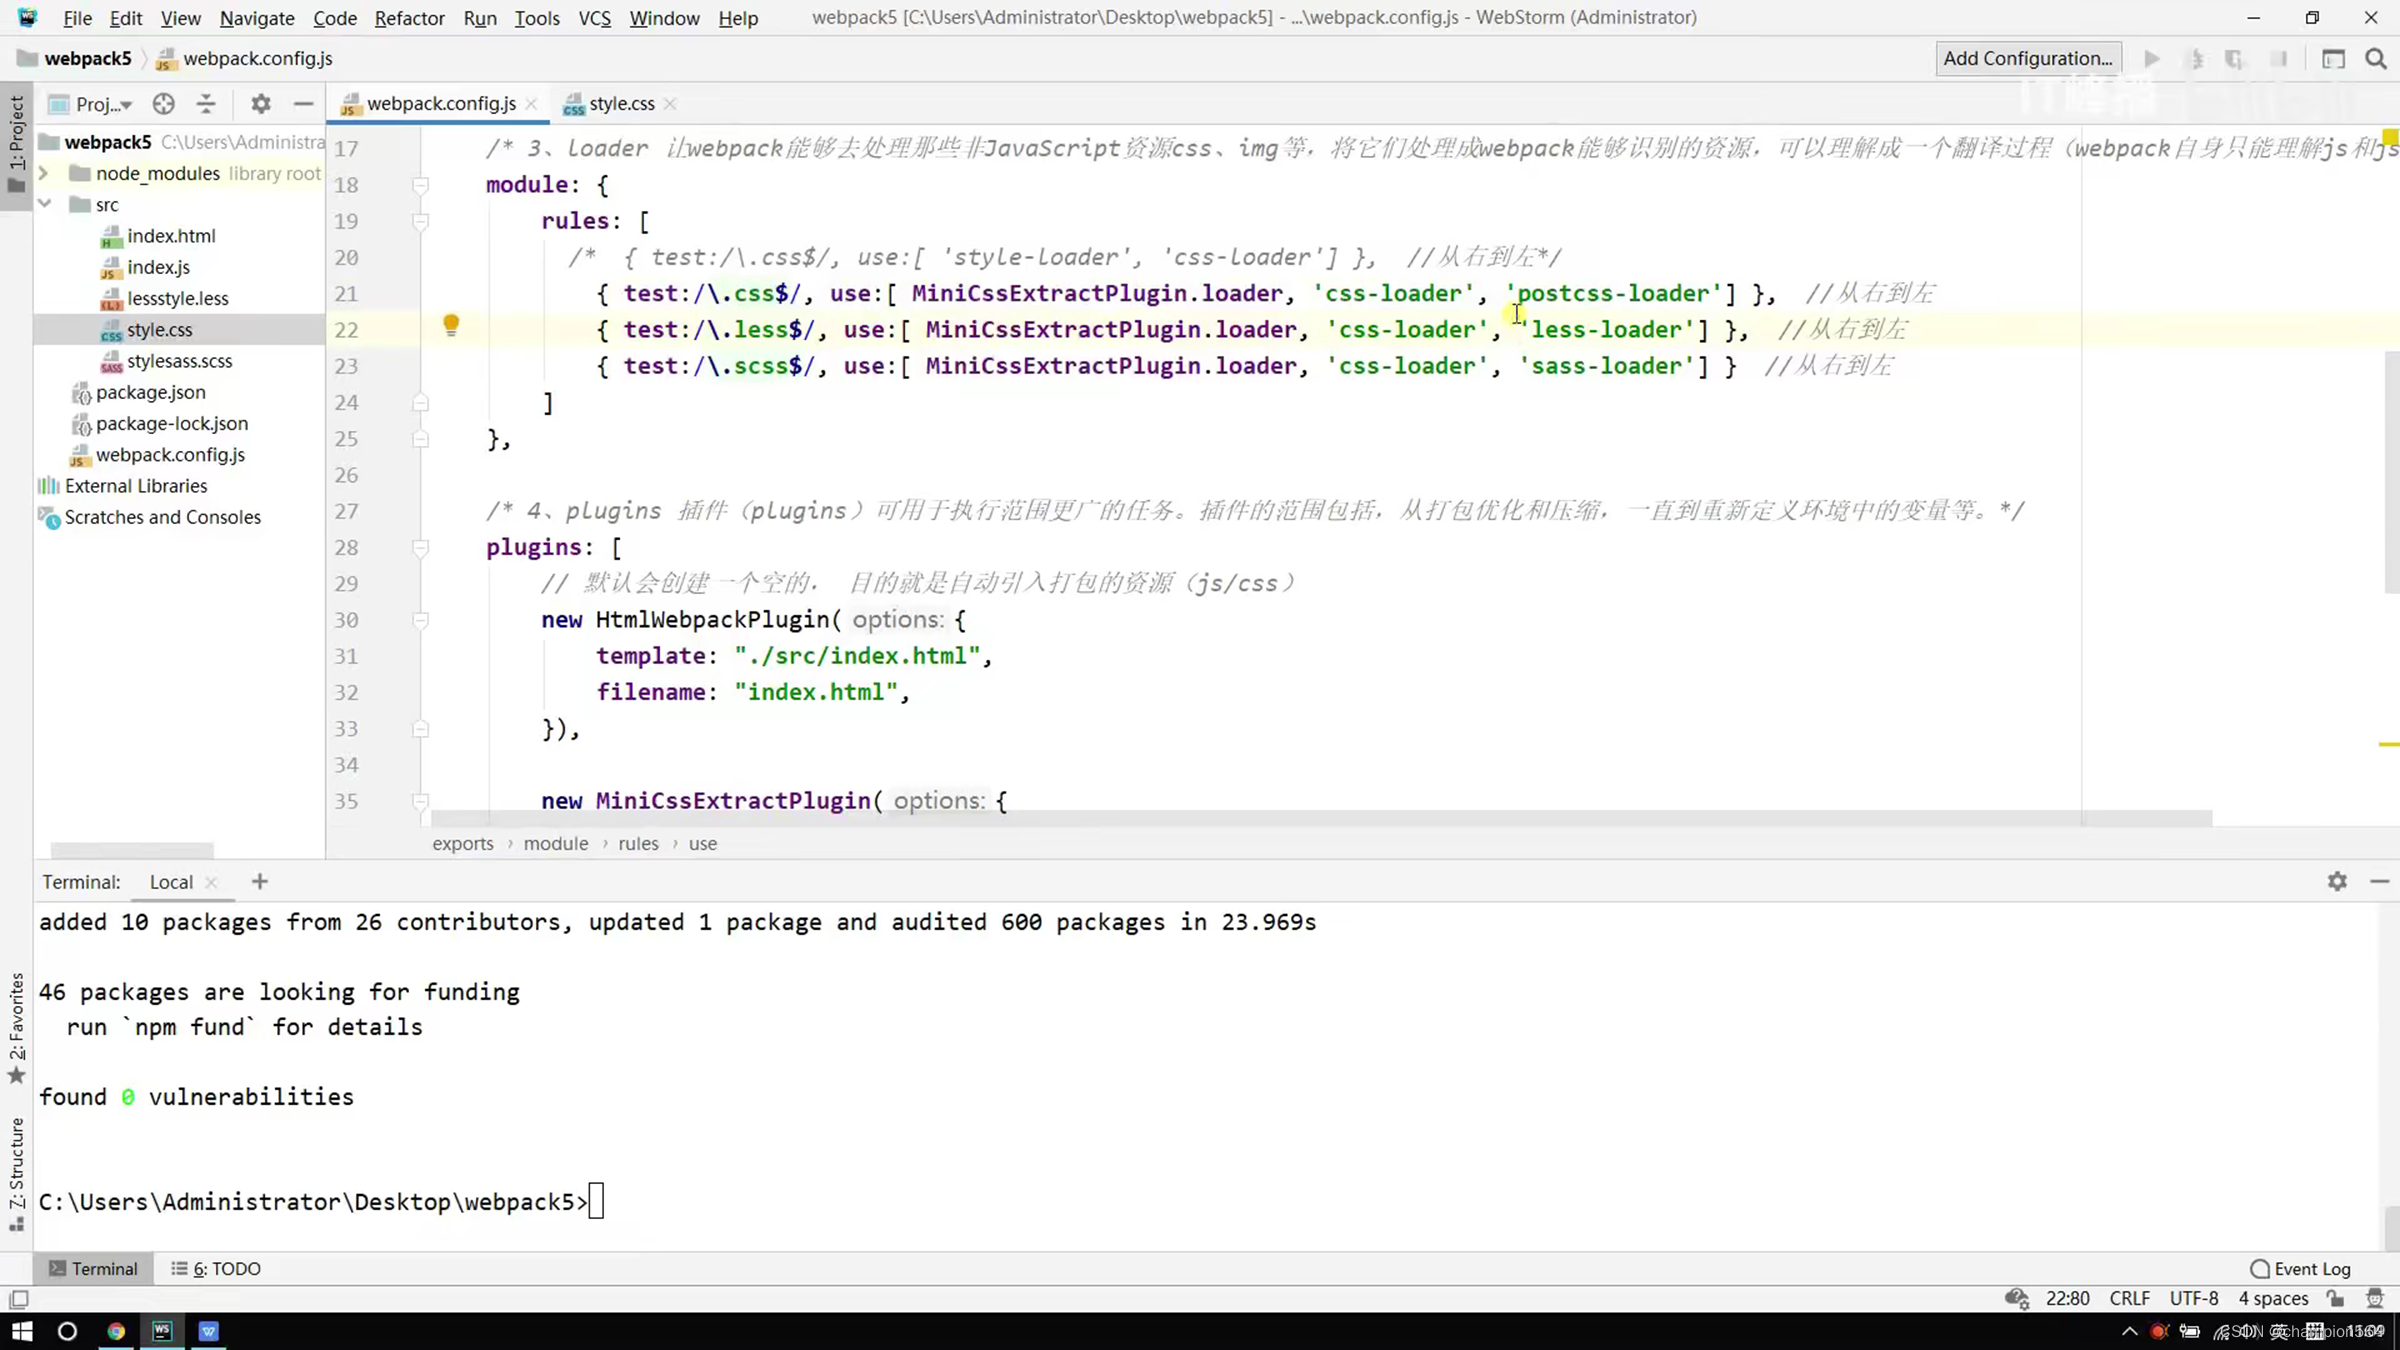Show hidden tray icons chevron
This screenshot has width=2400, height=1350.
coord(2129,1331)
